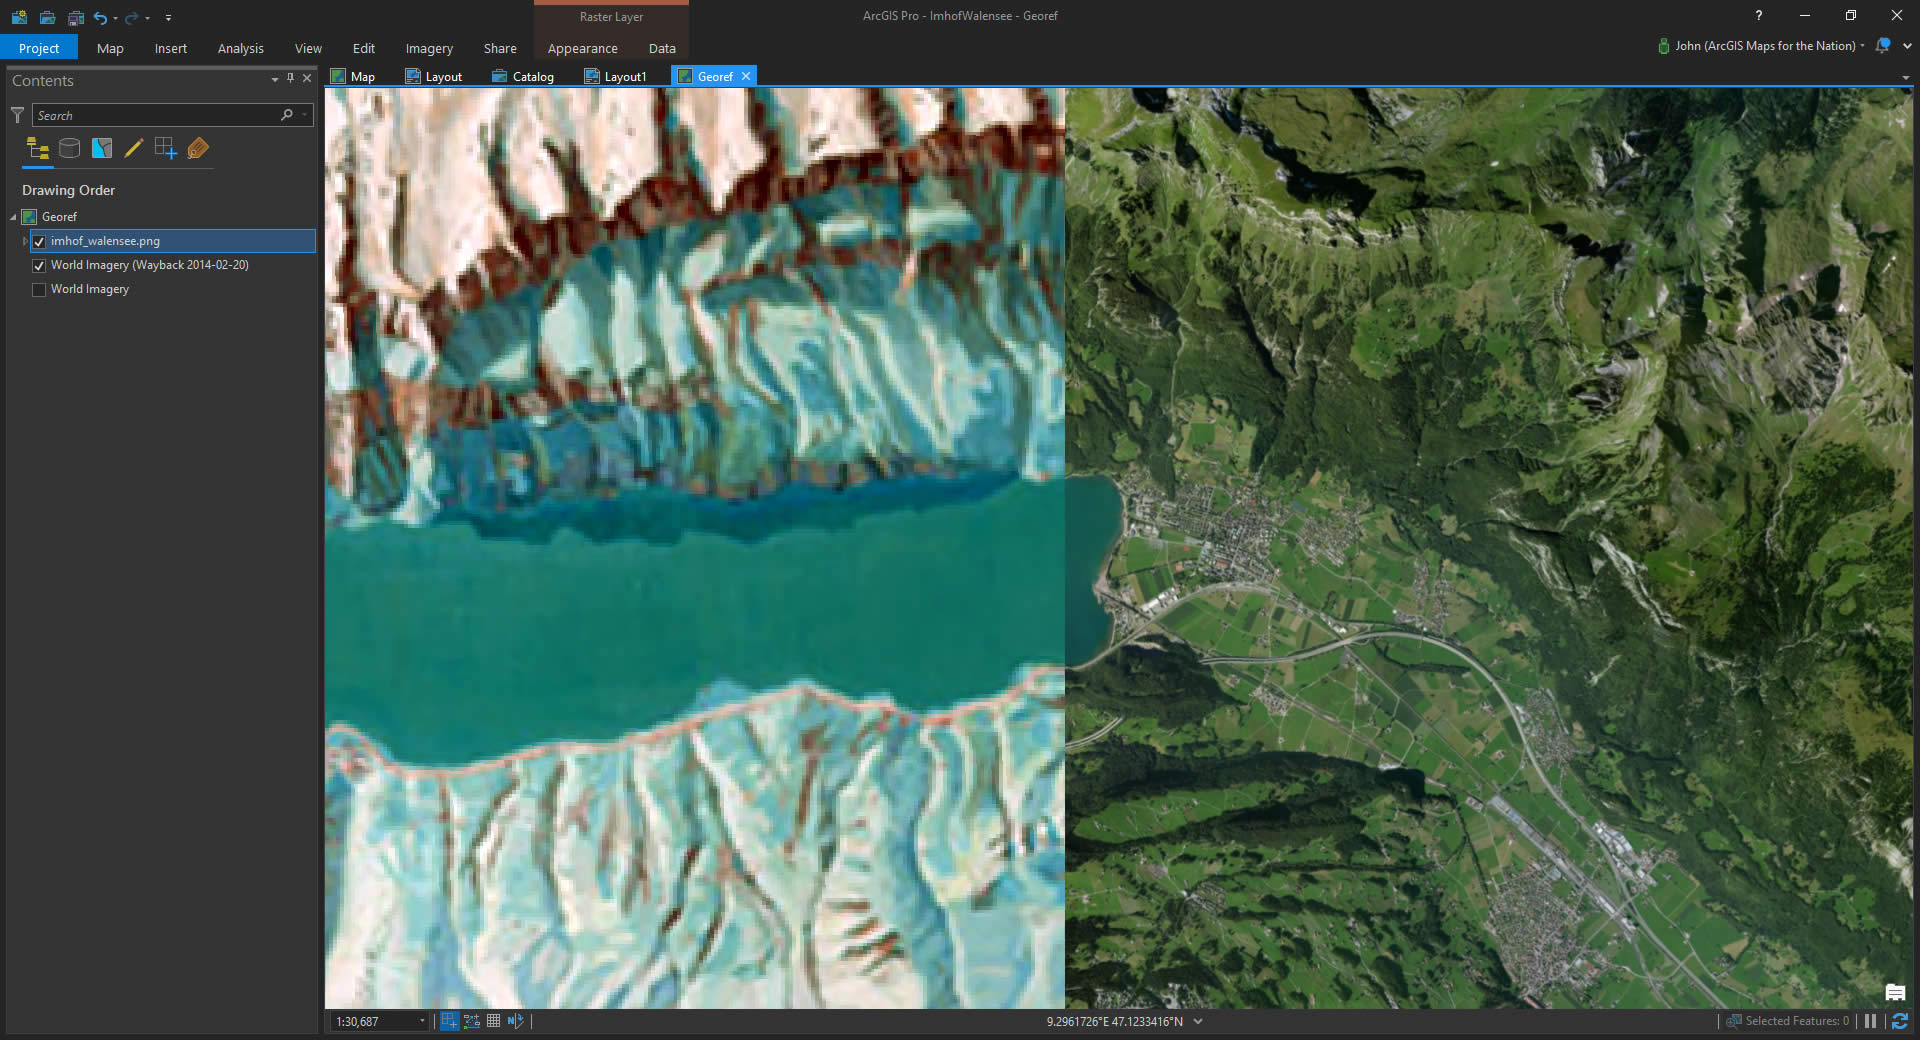Select List By Editing pencil icon

[134, 149]
